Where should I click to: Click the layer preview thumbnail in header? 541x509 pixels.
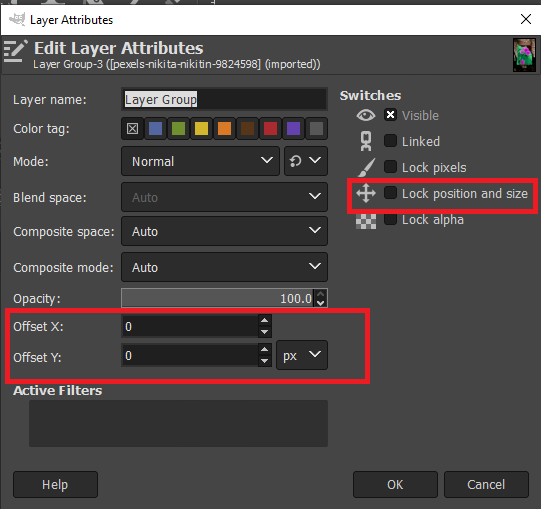(524, 55)
